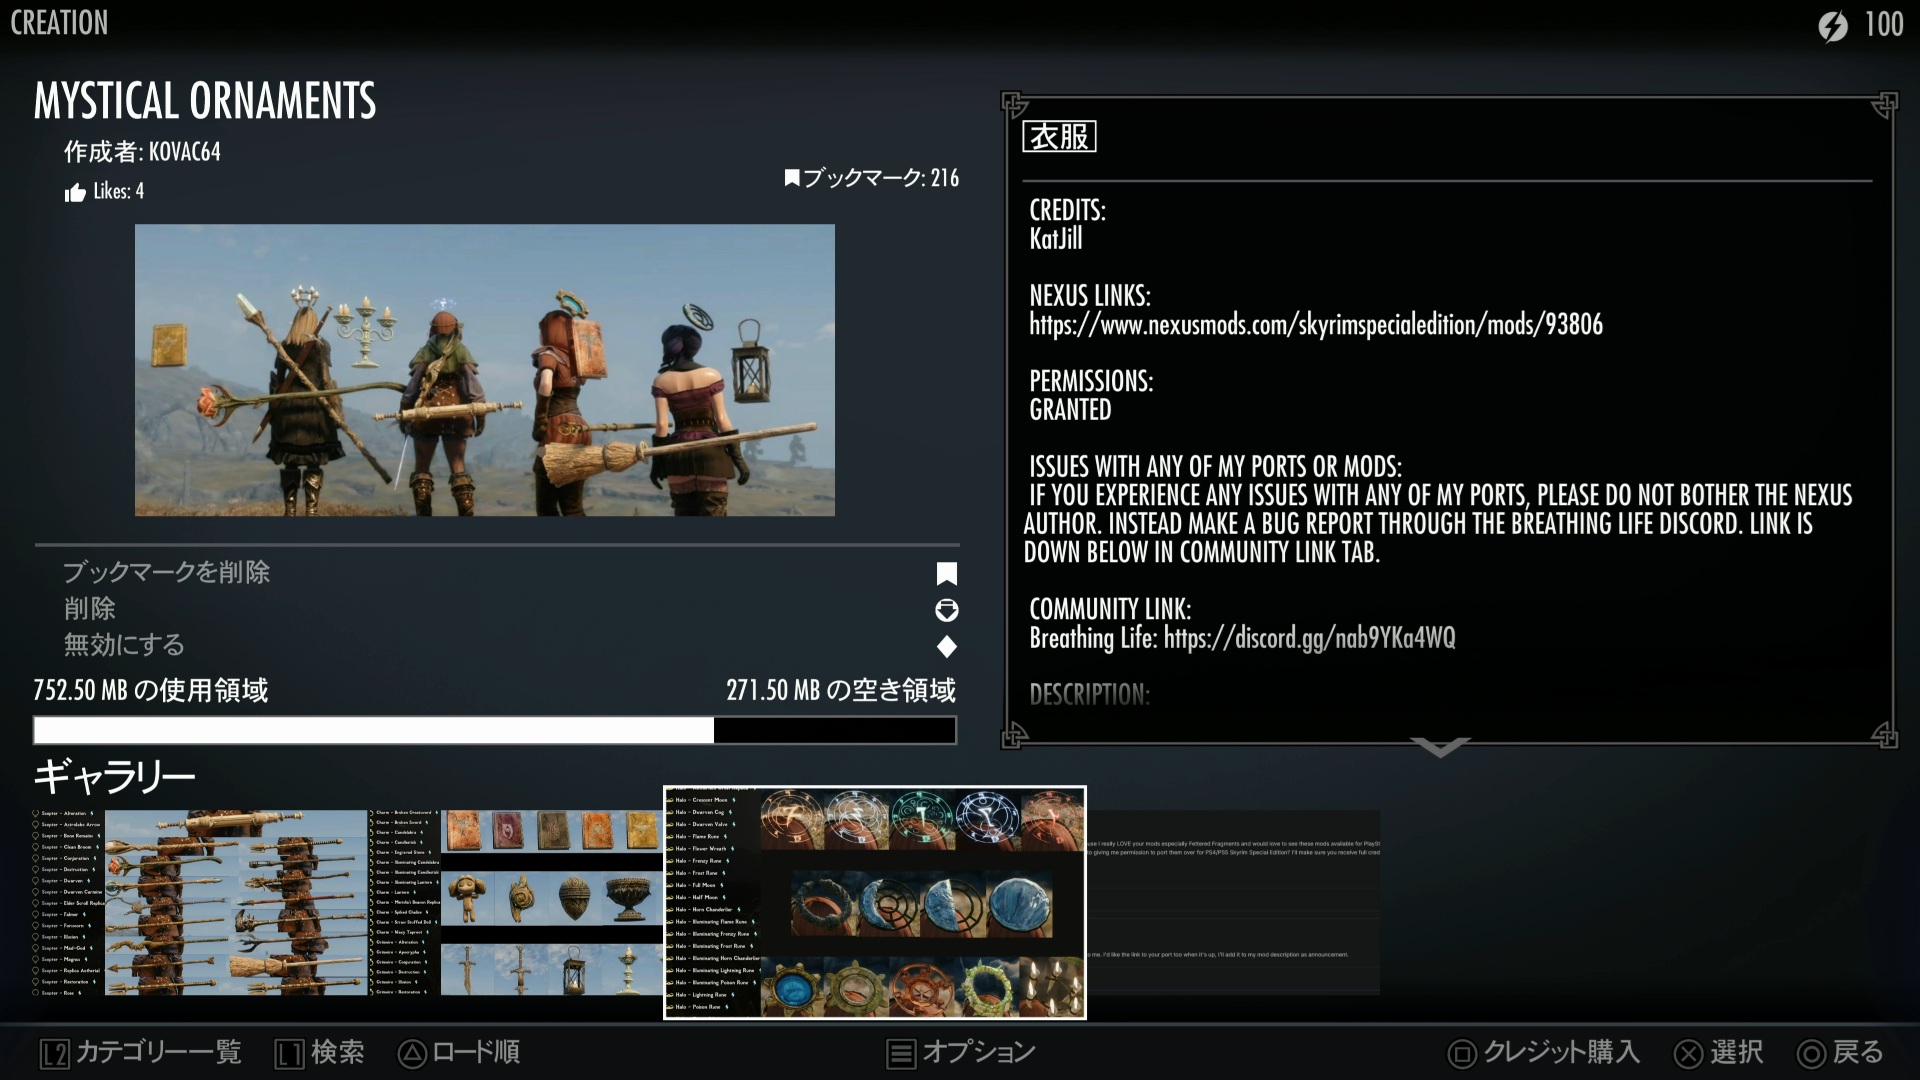This screenshot has height=1080, width=1920.
Task: Open the オプション menu
Action: point(961,1052)
